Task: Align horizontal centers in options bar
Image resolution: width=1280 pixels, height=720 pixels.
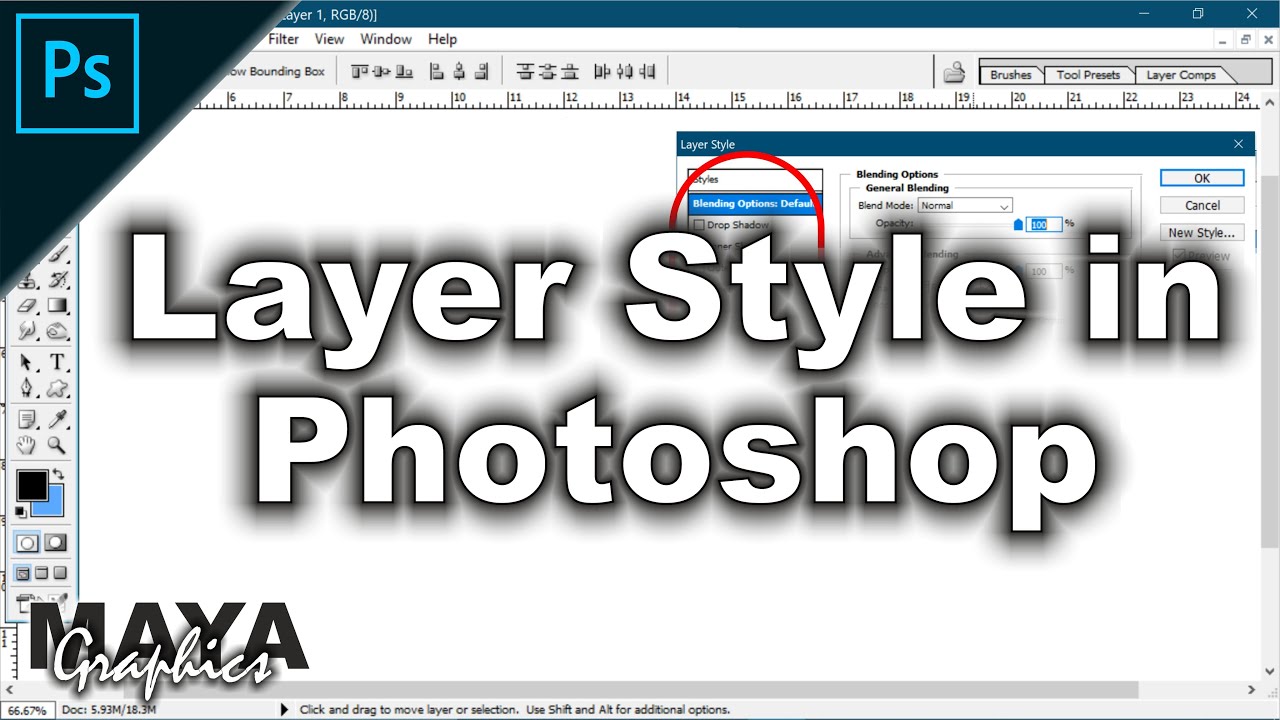Action: tap(459, 71)
